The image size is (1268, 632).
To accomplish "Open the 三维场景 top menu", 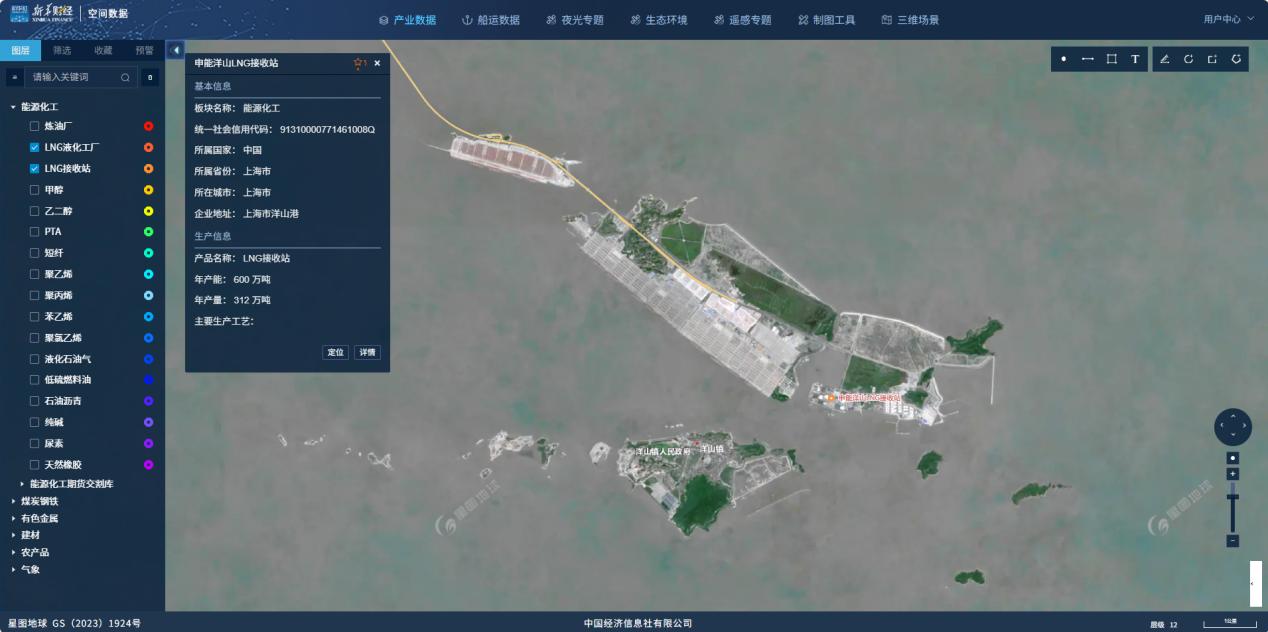I will 911,20.
